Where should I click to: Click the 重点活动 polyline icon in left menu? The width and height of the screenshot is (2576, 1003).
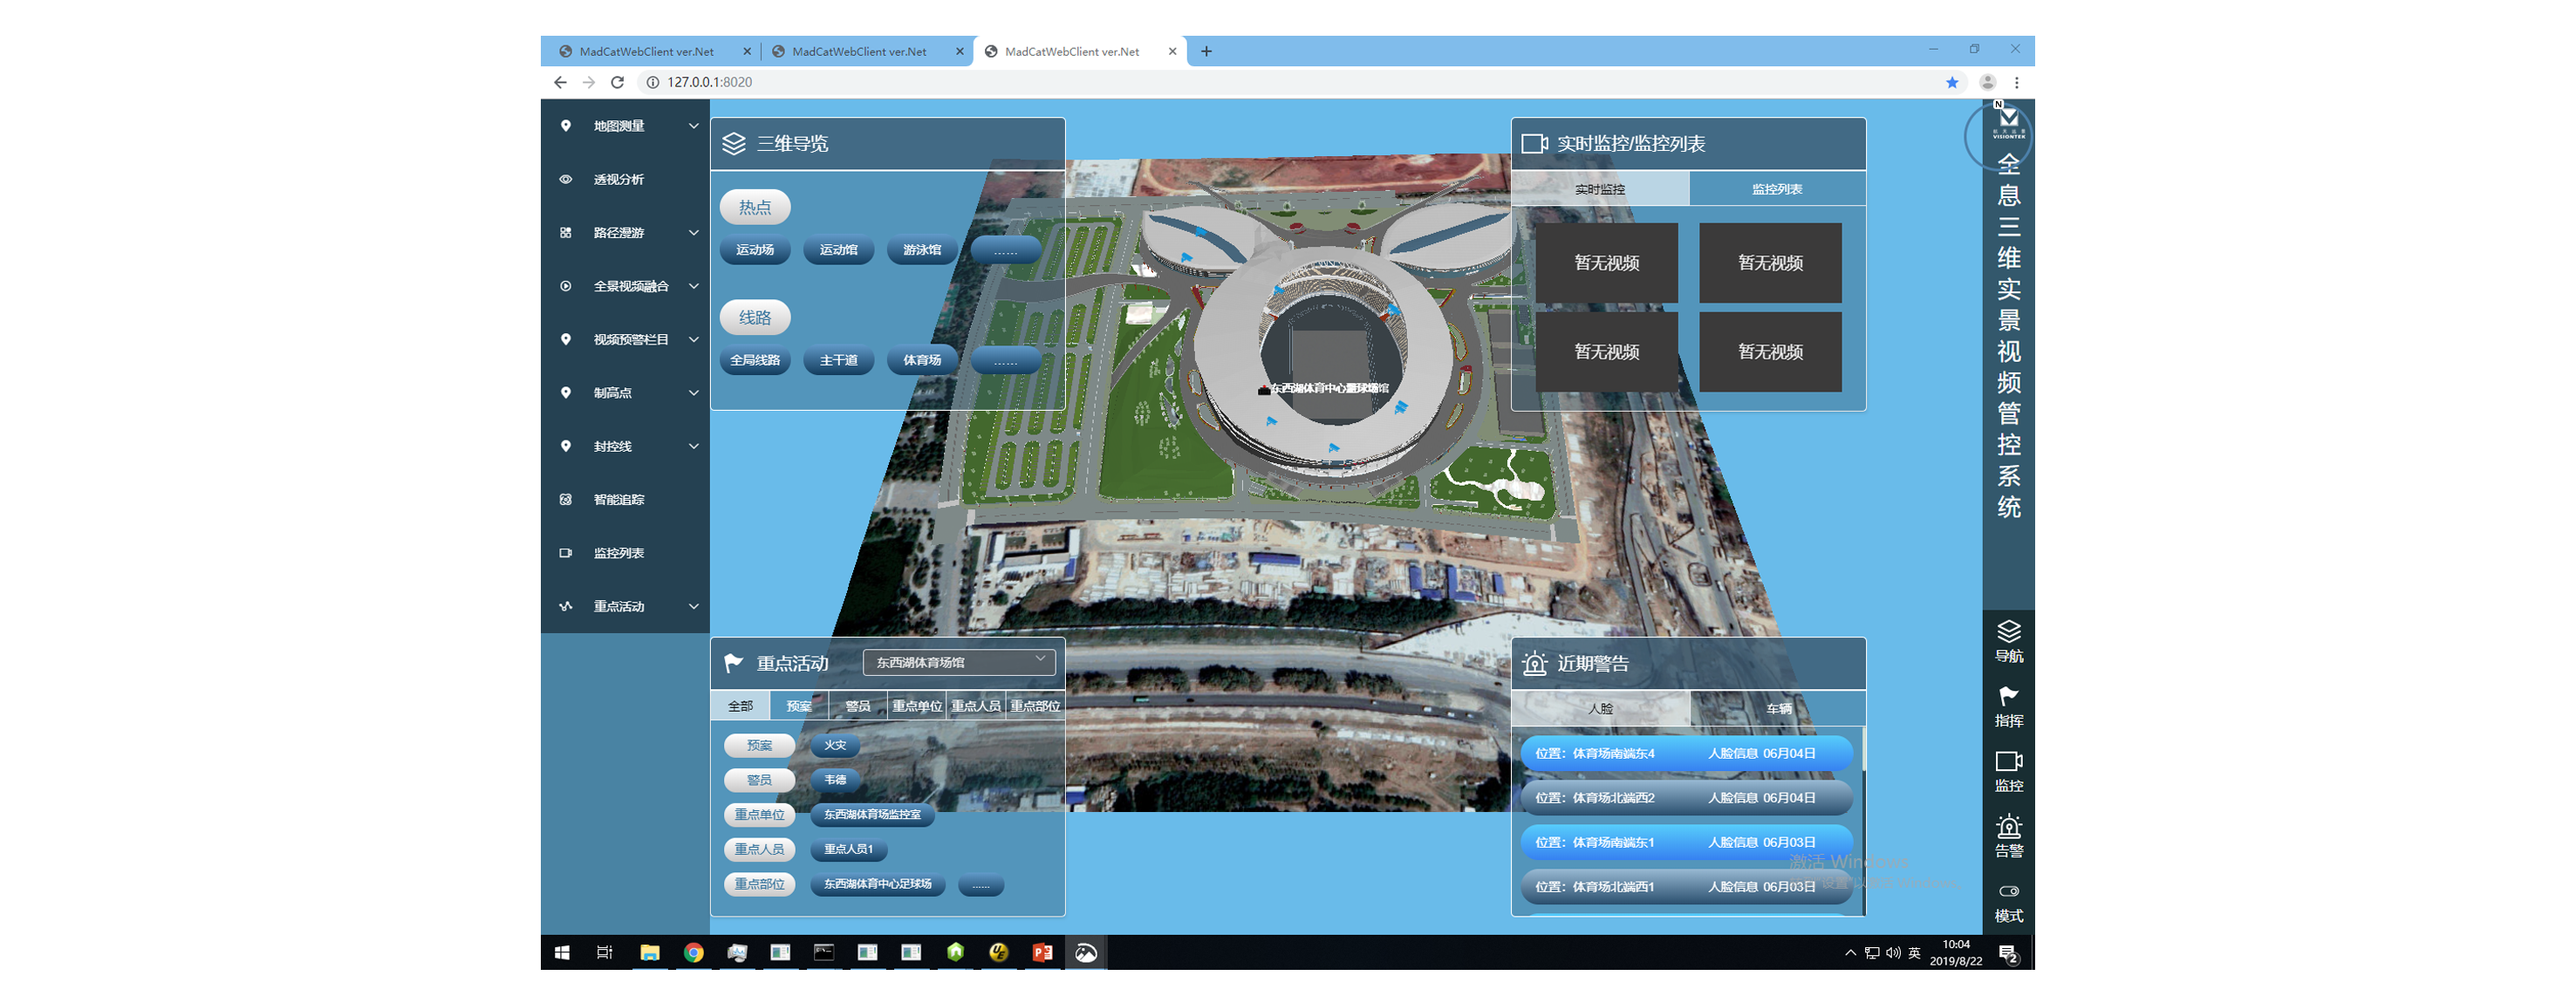coord(566,606)
